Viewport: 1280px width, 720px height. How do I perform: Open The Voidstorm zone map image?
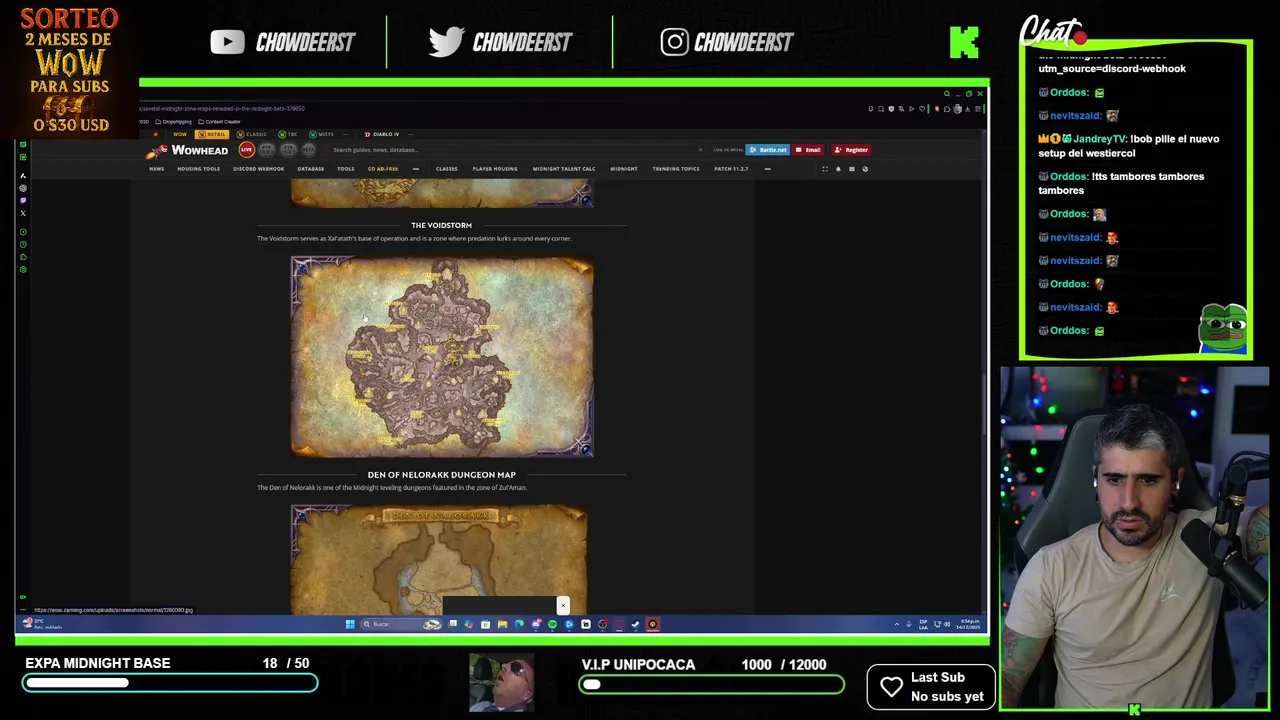[x=442, y=357]
